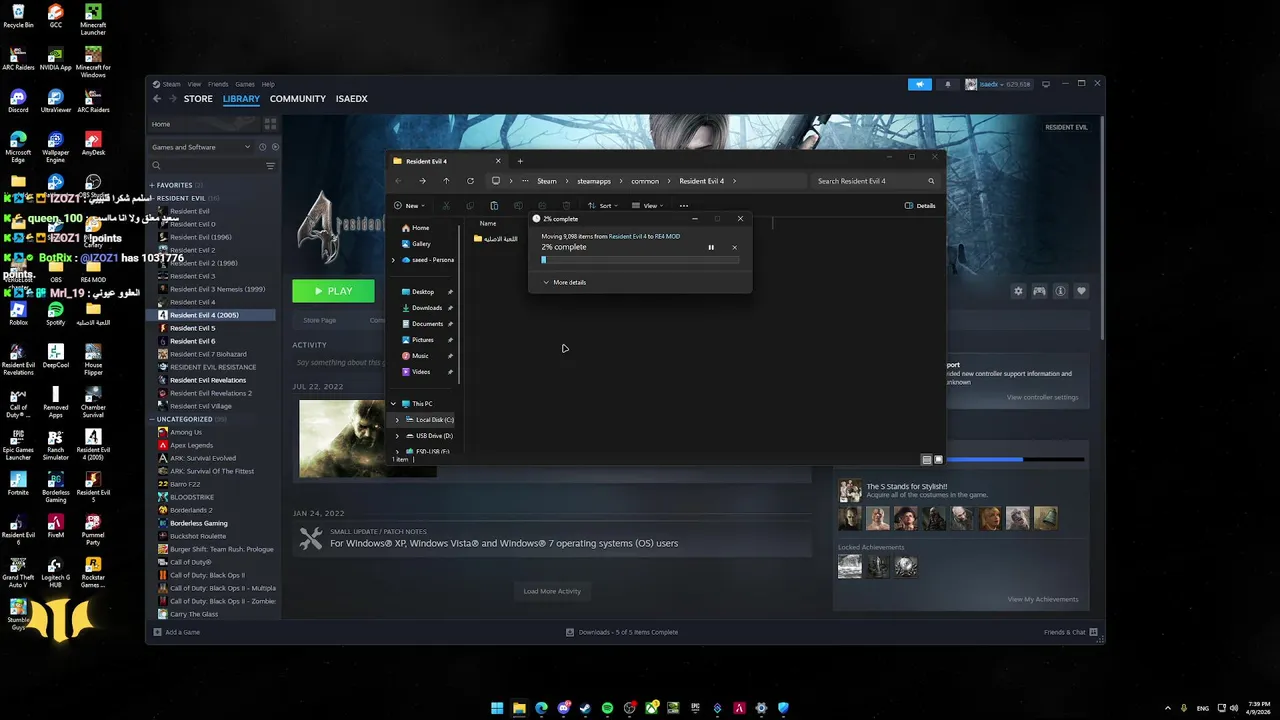The height and width of the screenshot is (720, 1280).
Task: Collapse the This PC tree node
Action: coord(393,404)
